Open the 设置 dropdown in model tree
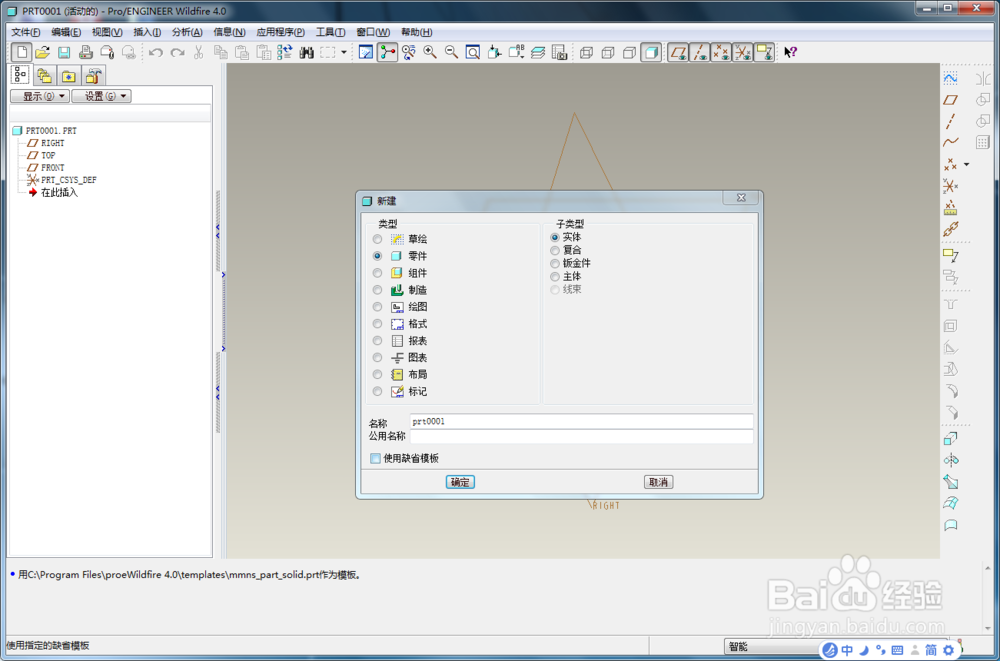 (101, 96)
